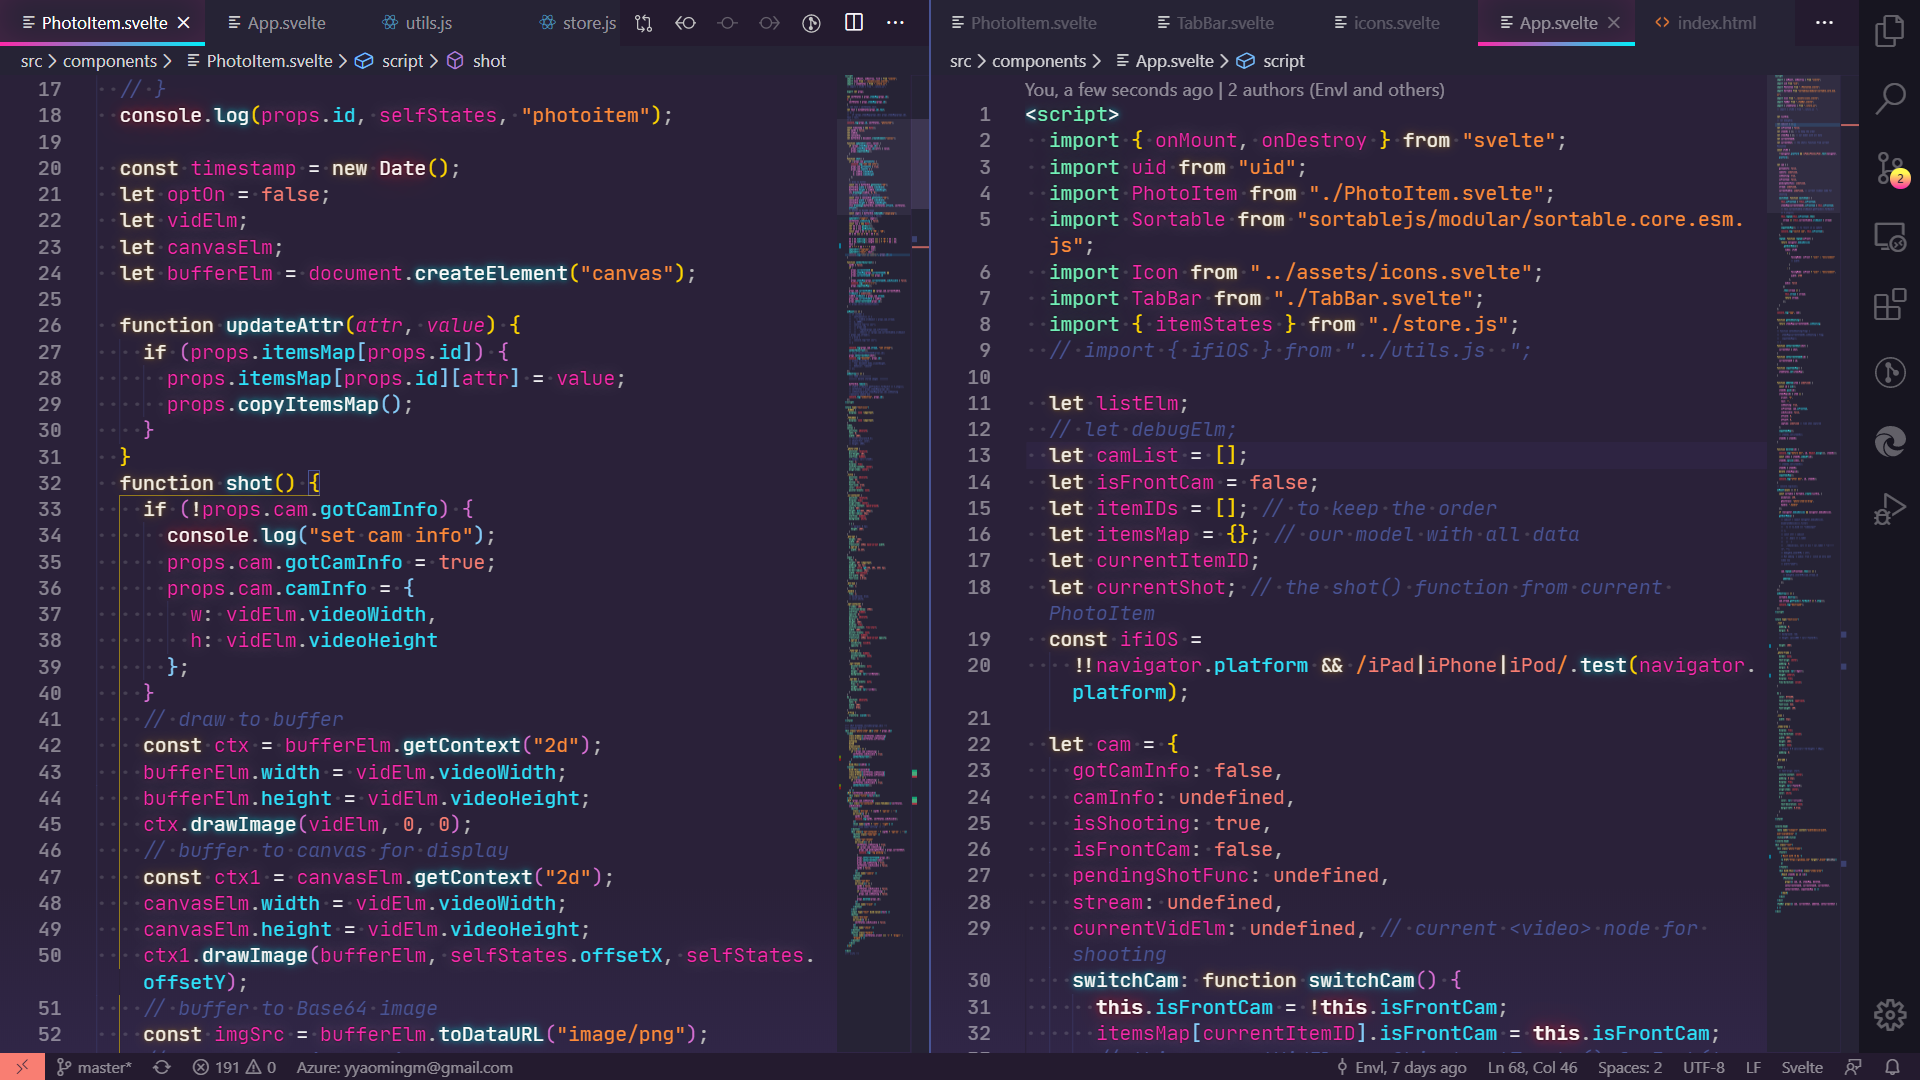Open the Remote Explorer icon
This screenshot has height=1080, width=1920.
(x=1889, y=236)
